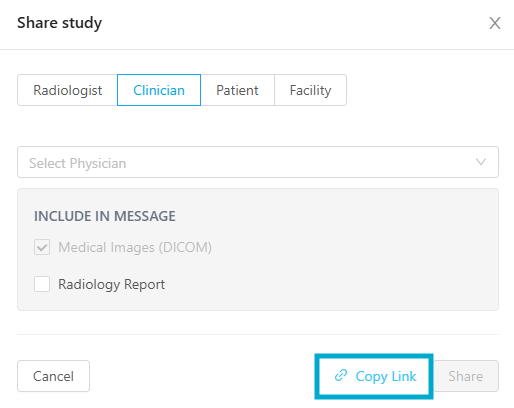The image size is (514, 408).
Task: Click the Share study dialog title
Action: pos(60,23)
